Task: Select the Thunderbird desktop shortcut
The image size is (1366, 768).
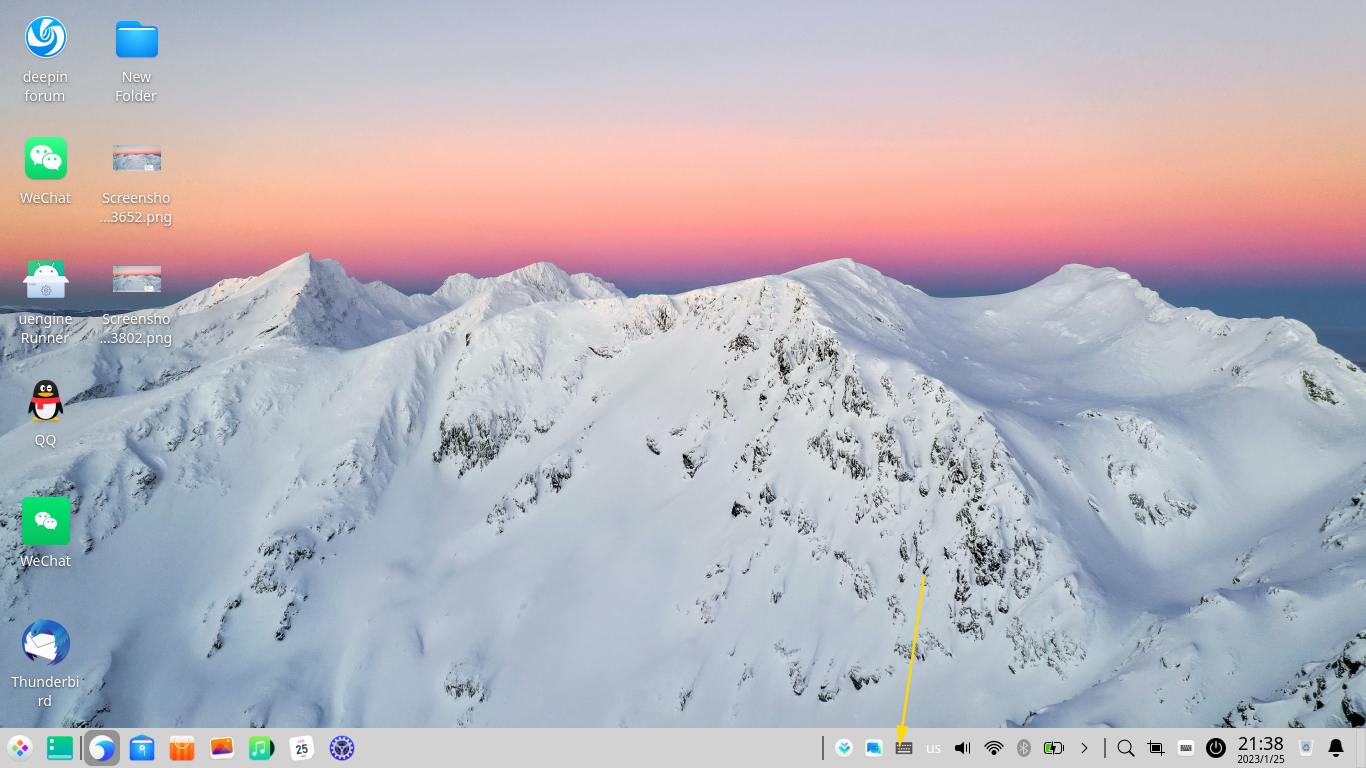Action: point(46,664)
